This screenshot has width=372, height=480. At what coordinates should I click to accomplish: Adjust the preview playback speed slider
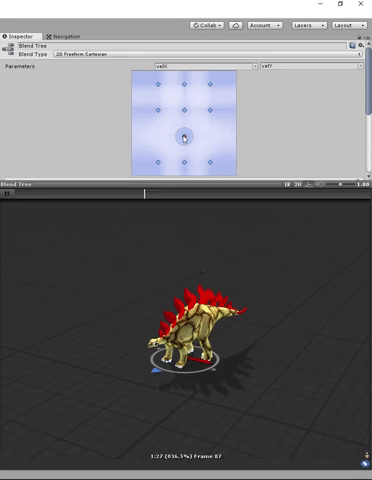[x=340, y=184]
